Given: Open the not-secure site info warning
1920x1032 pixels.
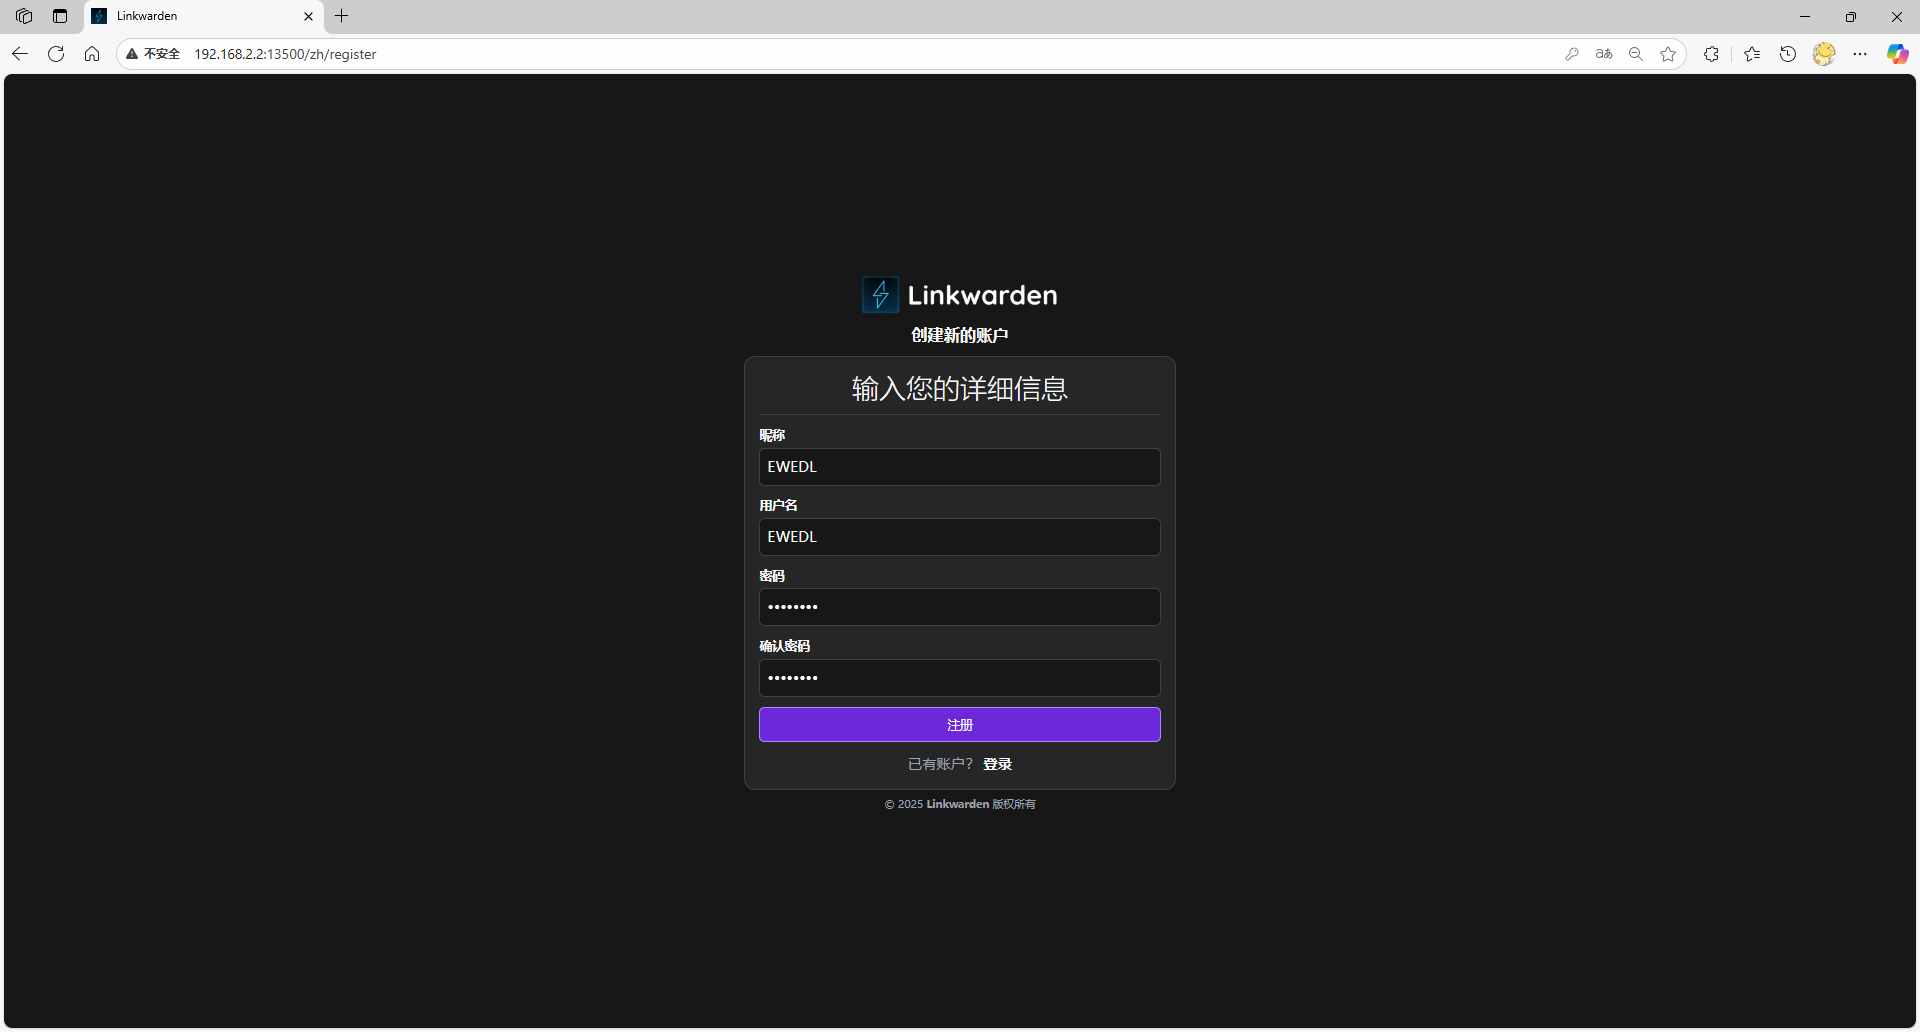Looking at the screenshot, I should [x=153, y=54].
